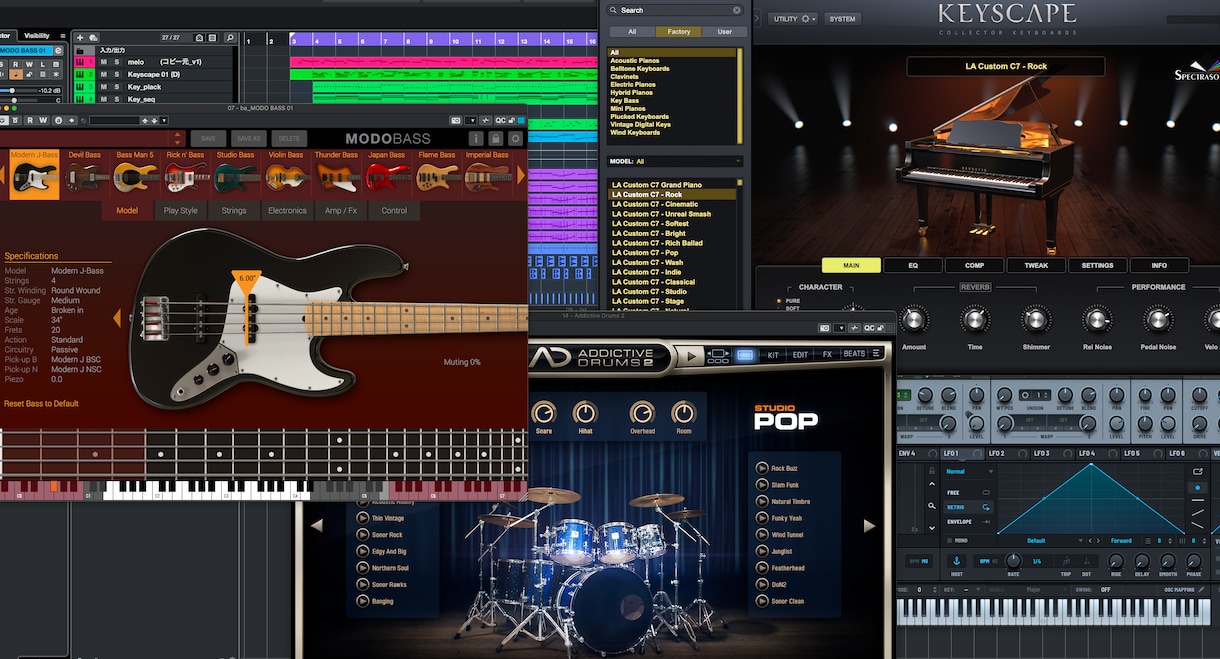Viewport: 1220px width, 659px height.
Task: Click the DELETE preset button
Action: coord(289,139)
